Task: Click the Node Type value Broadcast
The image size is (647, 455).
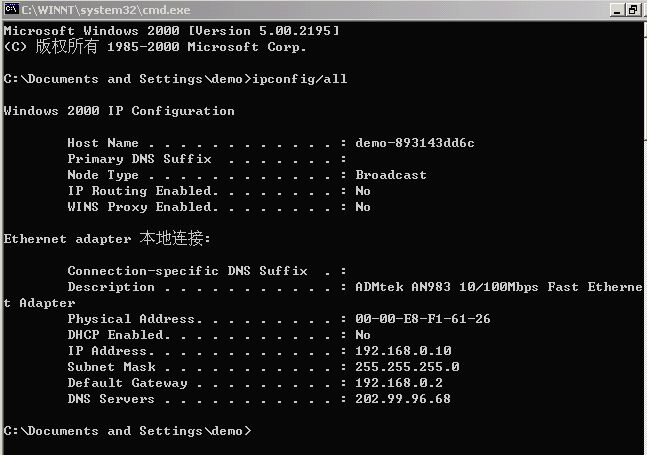Action: point(390,175)
